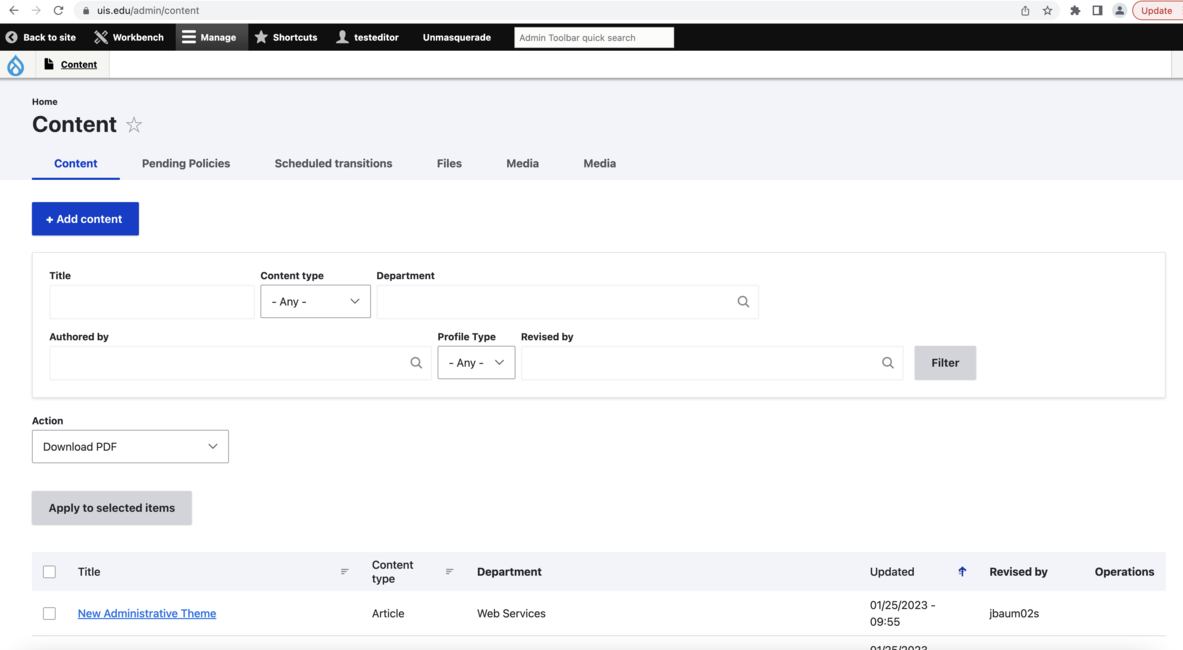Select the Back to site icon
Viewport: 1183px width, 650px height.
pos(10,37)
